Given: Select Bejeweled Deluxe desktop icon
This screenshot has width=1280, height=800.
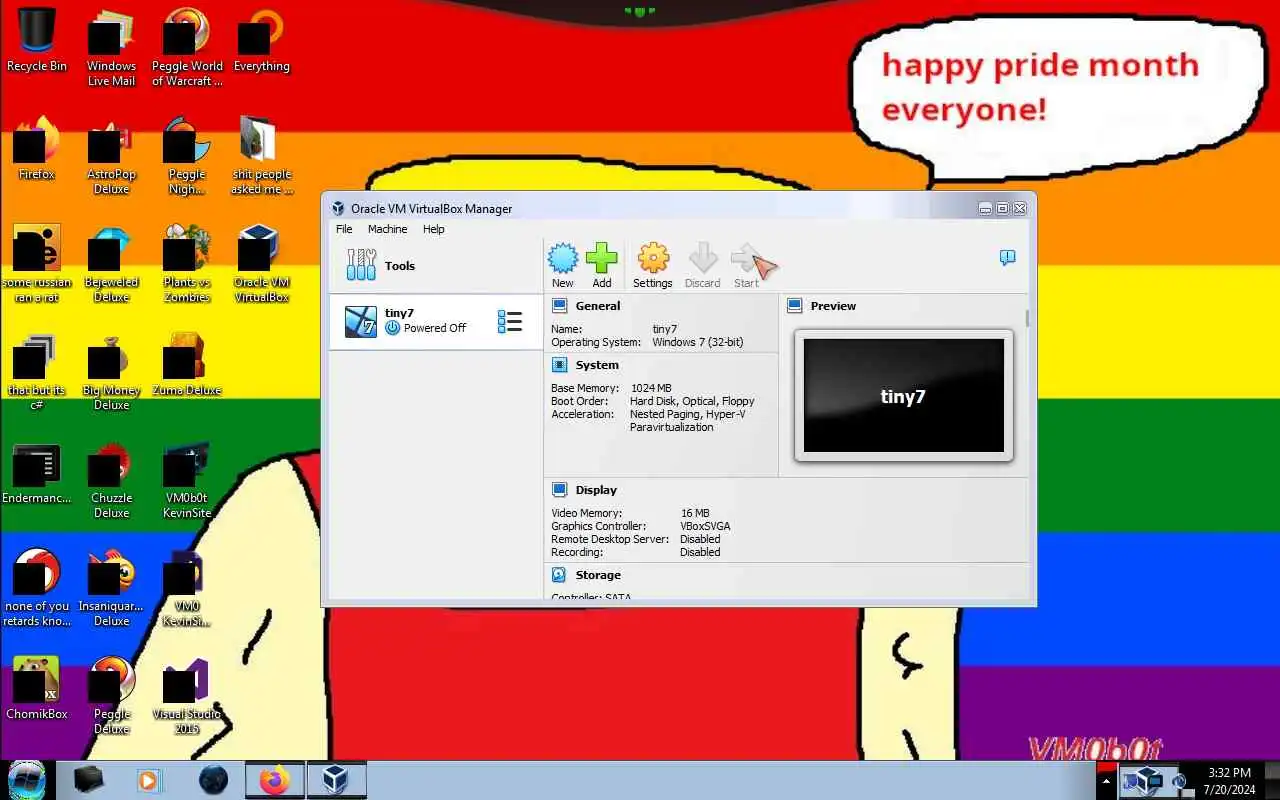Looking at the screenshot, I should click(111, 264).
